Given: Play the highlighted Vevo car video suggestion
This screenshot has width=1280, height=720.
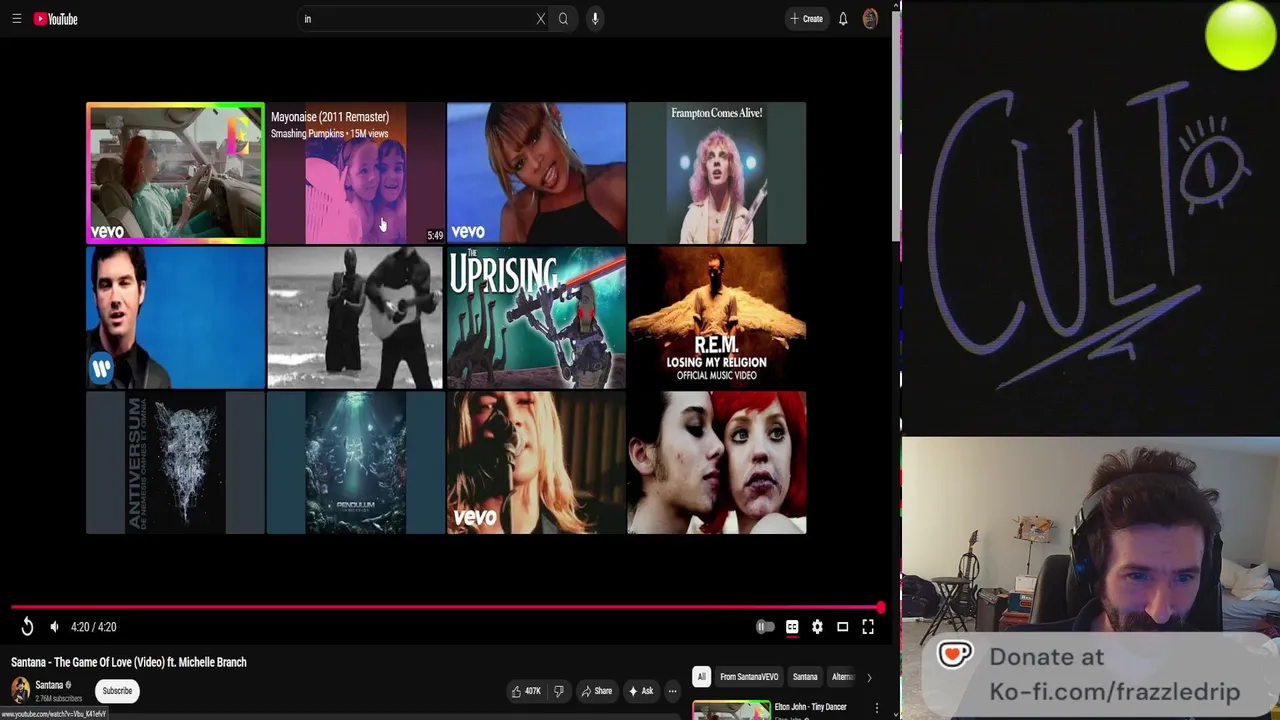Looking at the screenshot, I should point(175,173).
